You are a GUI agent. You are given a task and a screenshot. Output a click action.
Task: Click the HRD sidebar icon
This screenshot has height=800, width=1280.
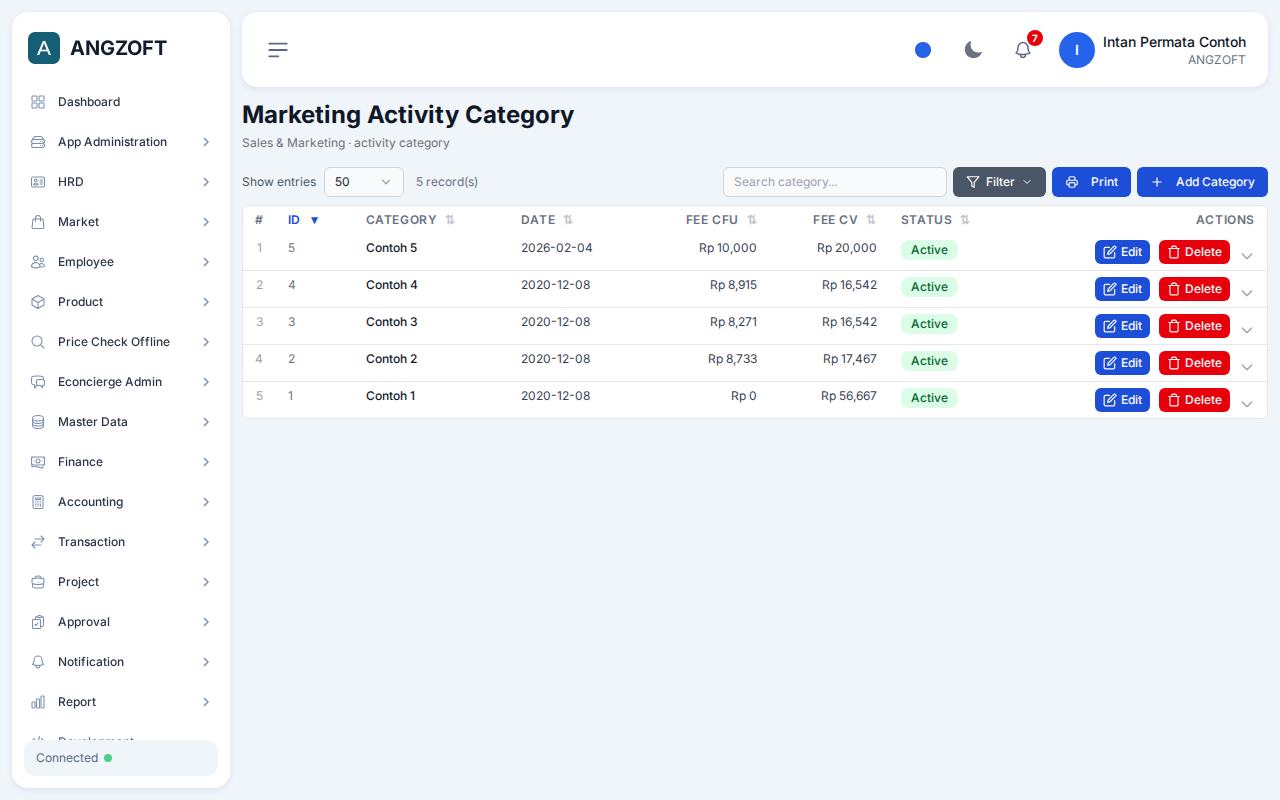click(38, 182)
